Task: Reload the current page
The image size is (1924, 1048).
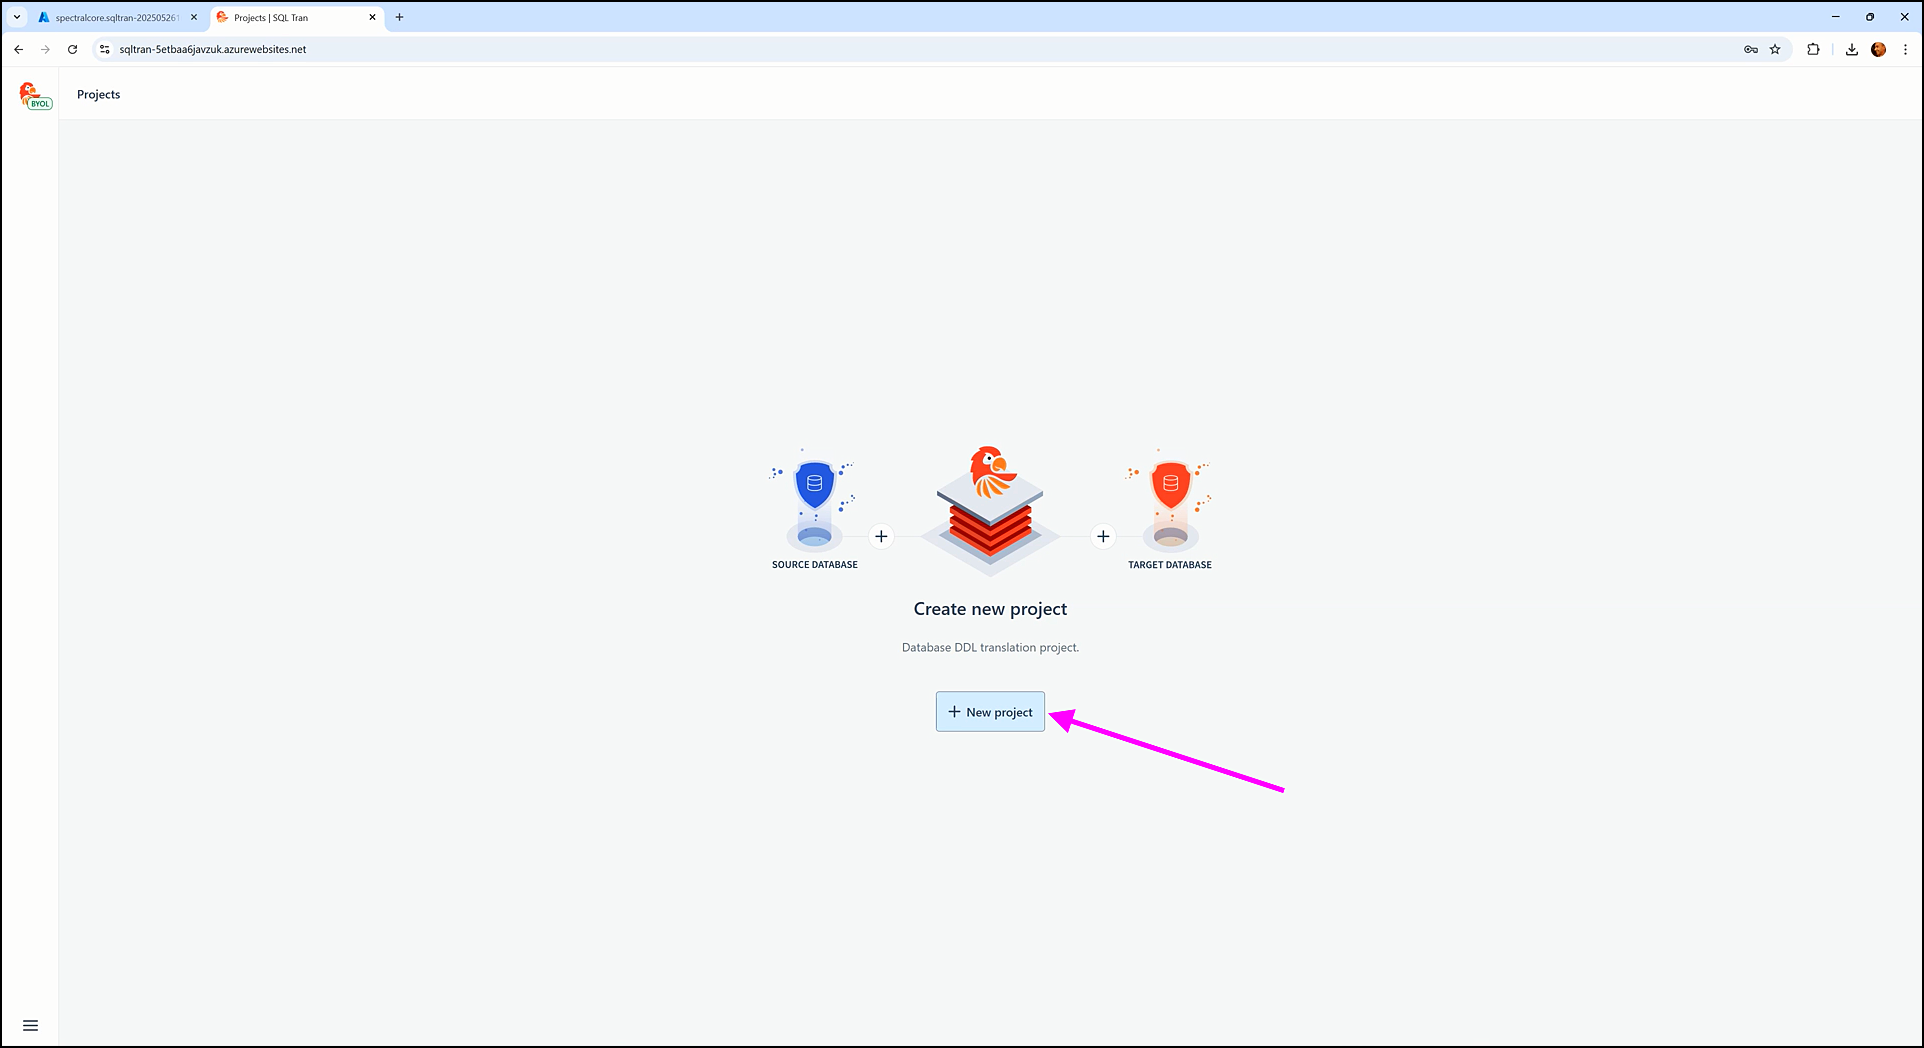Action: pyautogui.click(x=72, y=49)
